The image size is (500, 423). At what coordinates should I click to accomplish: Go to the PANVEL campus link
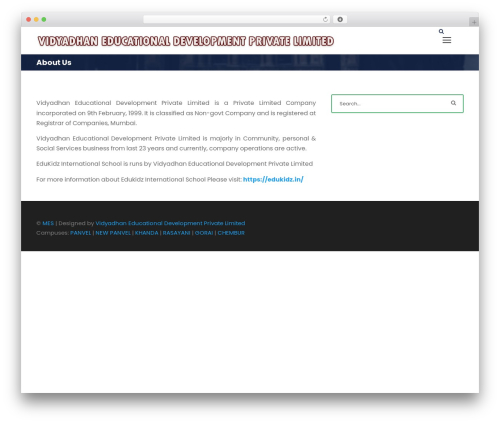point(81,233)
